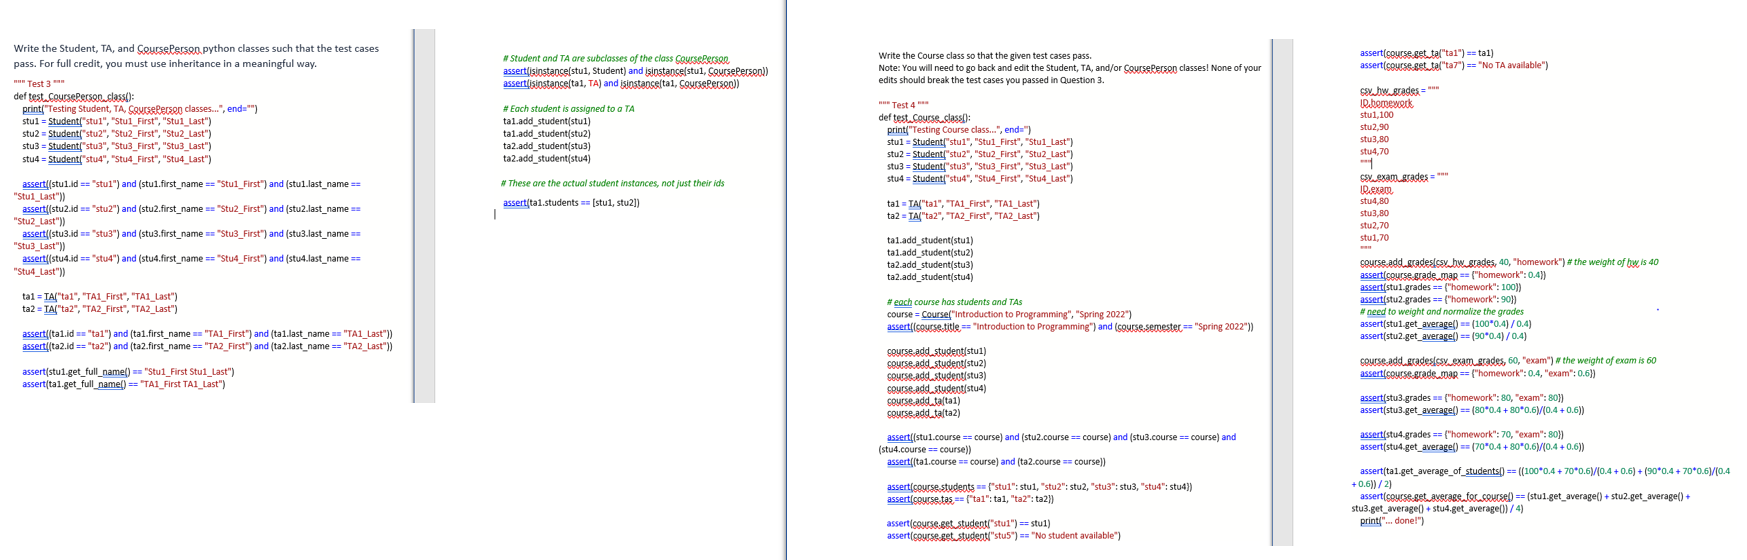Click 'def test_CoursePerson_class():' line
Screen dimensions: 1747x560
tap(74, 97)
